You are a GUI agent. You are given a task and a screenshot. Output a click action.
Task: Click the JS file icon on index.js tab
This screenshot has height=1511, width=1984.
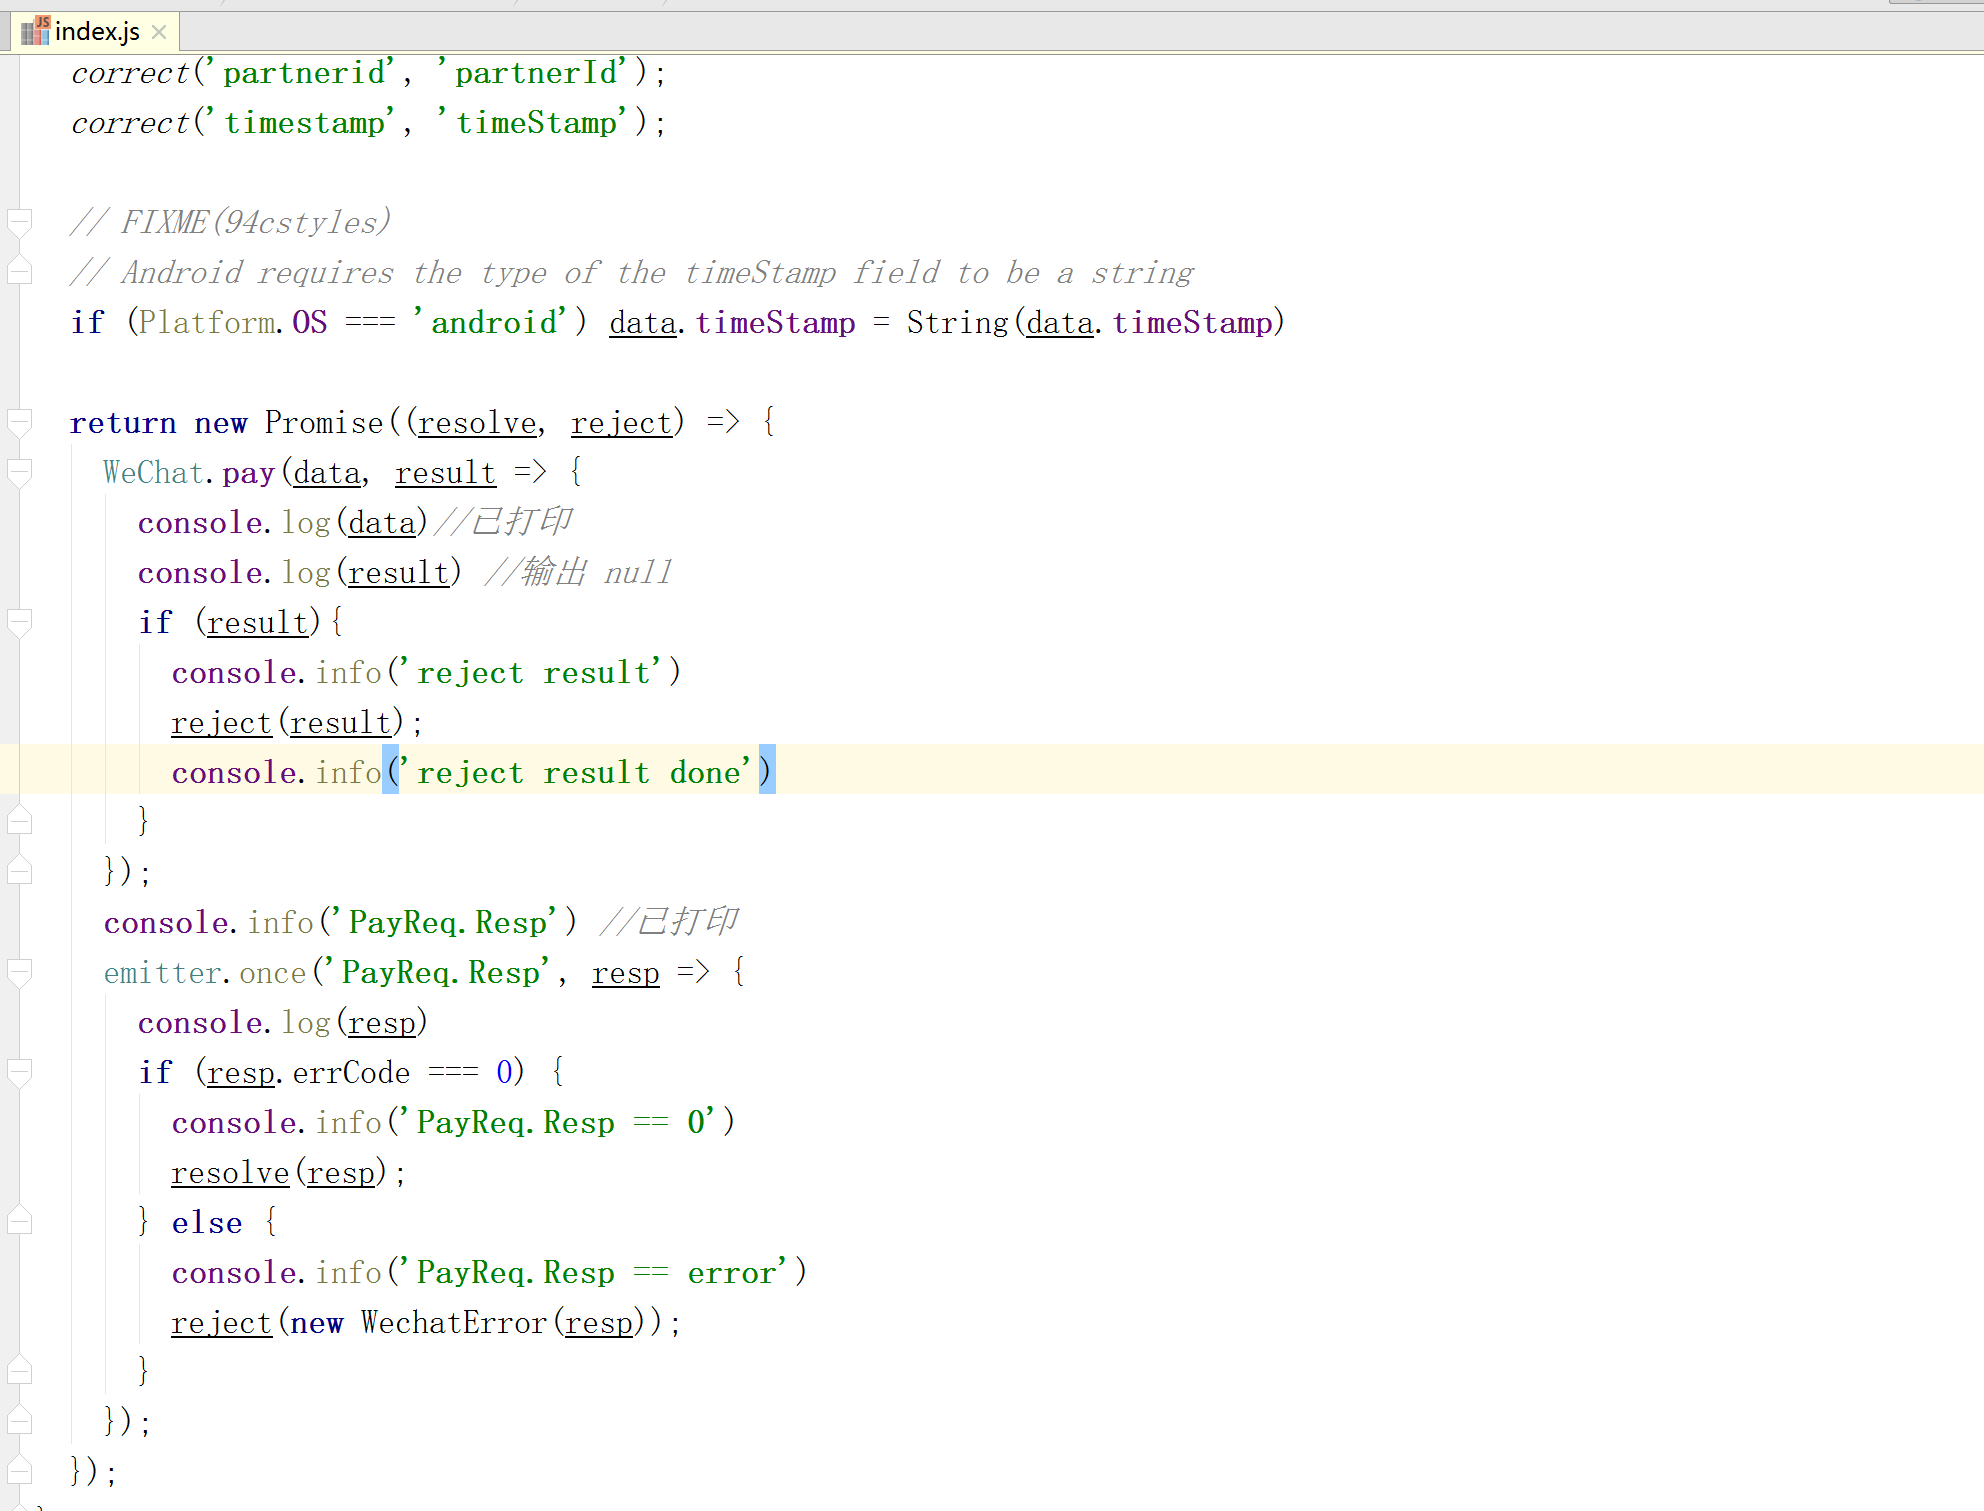click(35, 31)
